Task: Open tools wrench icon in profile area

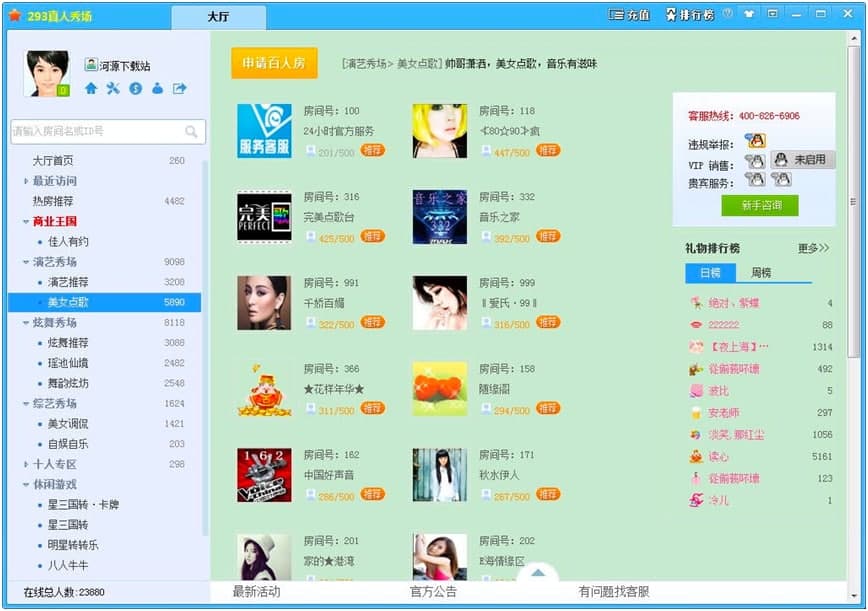Action: [113, 89]
